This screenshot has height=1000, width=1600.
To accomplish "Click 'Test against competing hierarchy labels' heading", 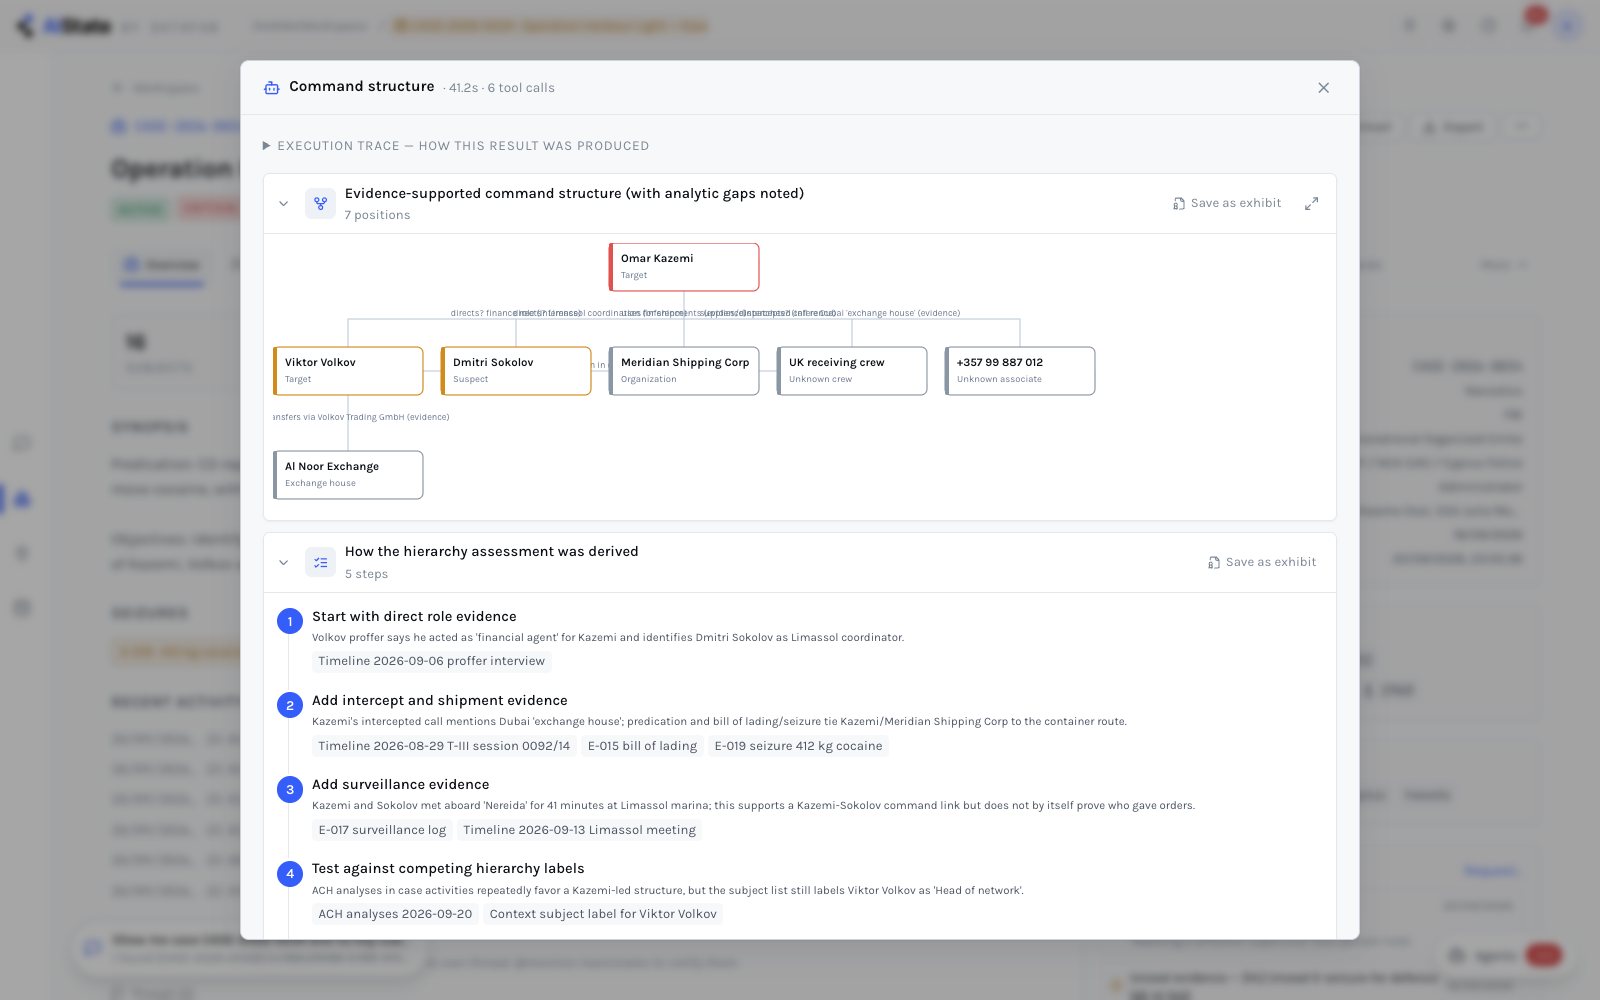I will 448,869.
